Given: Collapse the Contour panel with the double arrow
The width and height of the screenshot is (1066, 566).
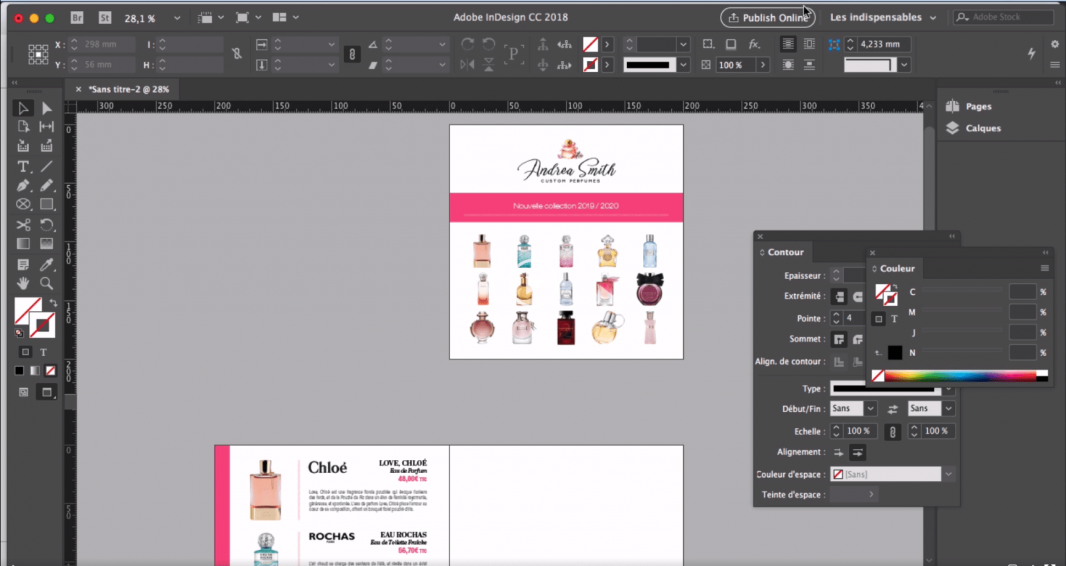Looking at the screenshot, I should pos(952,236).
